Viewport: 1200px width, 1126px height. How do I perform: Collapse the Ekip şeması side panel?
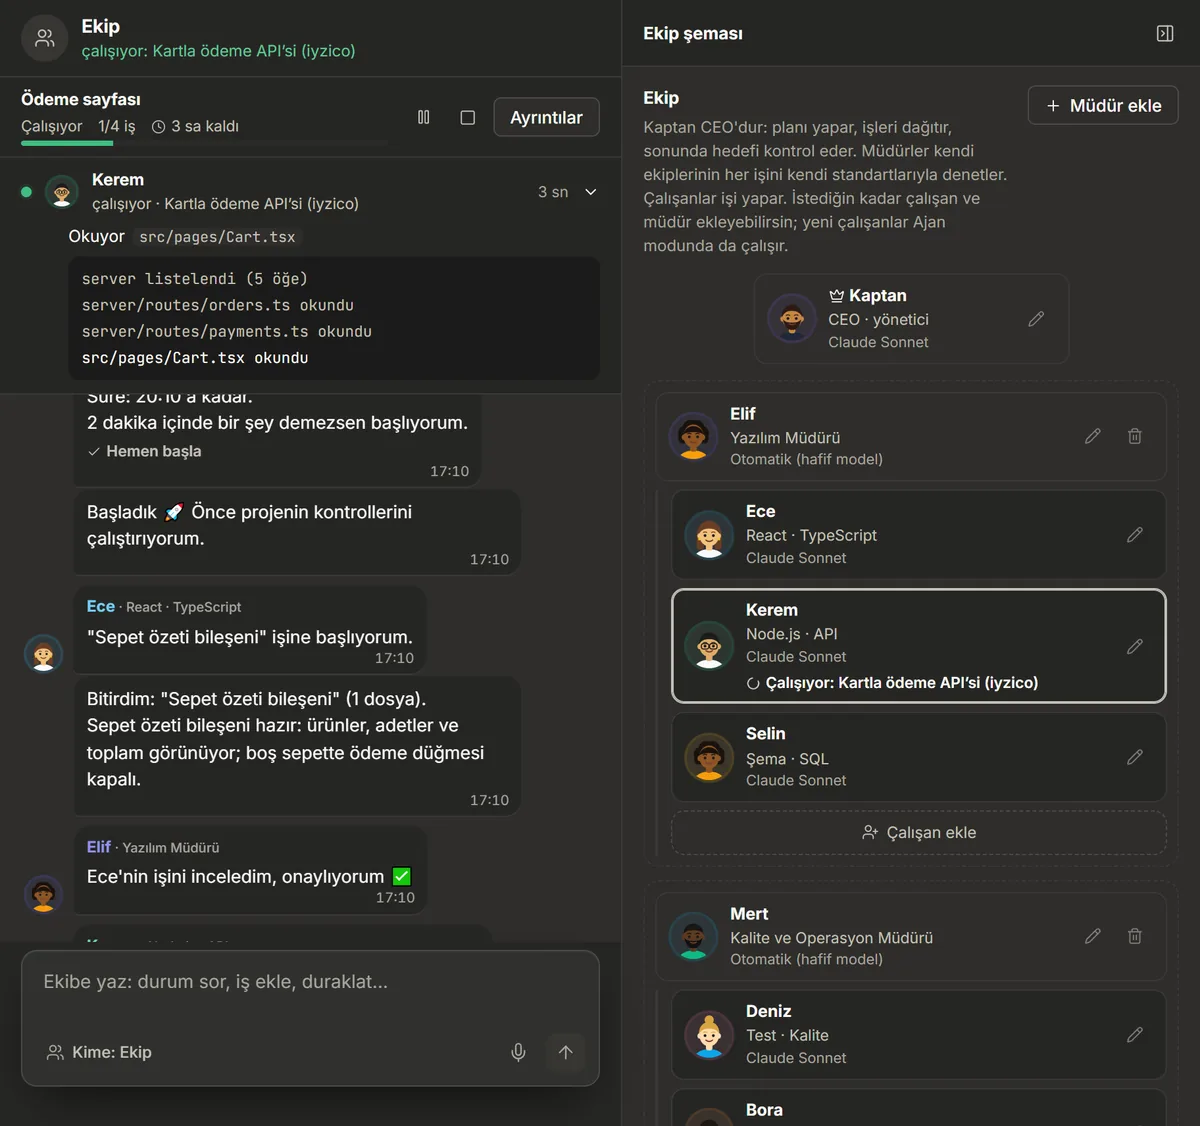click(1165, 33)
